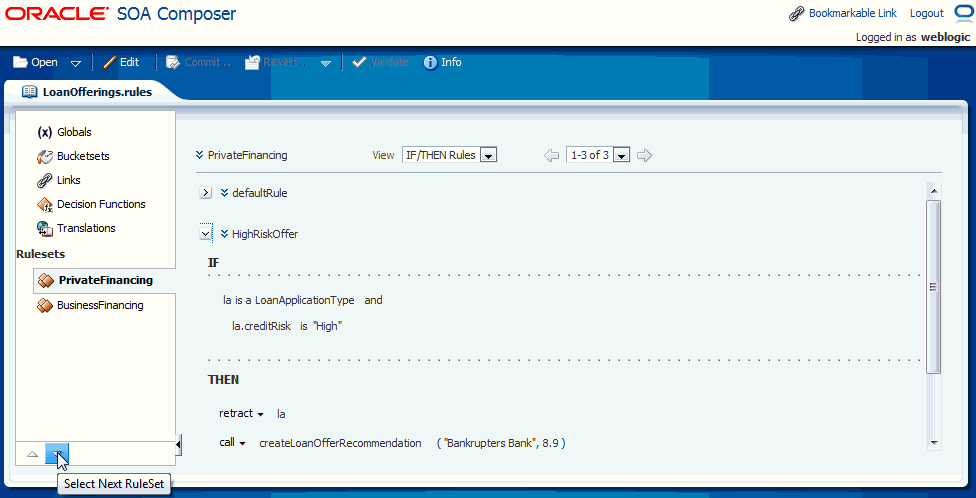Click the scrollbar up arrow in rules
Image resolution: width=976 pixels, height=498 pixels.
(x=934, y=191)
